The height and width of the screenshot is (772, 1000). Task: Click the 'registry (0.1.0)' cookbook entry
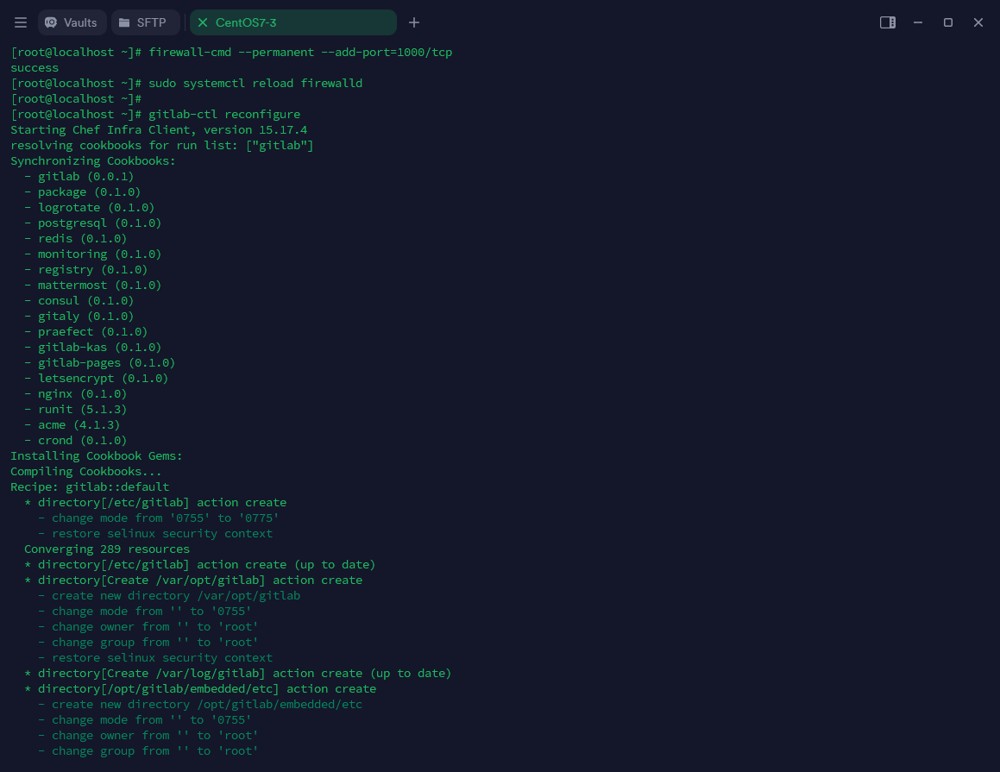(x=92, y=269)
